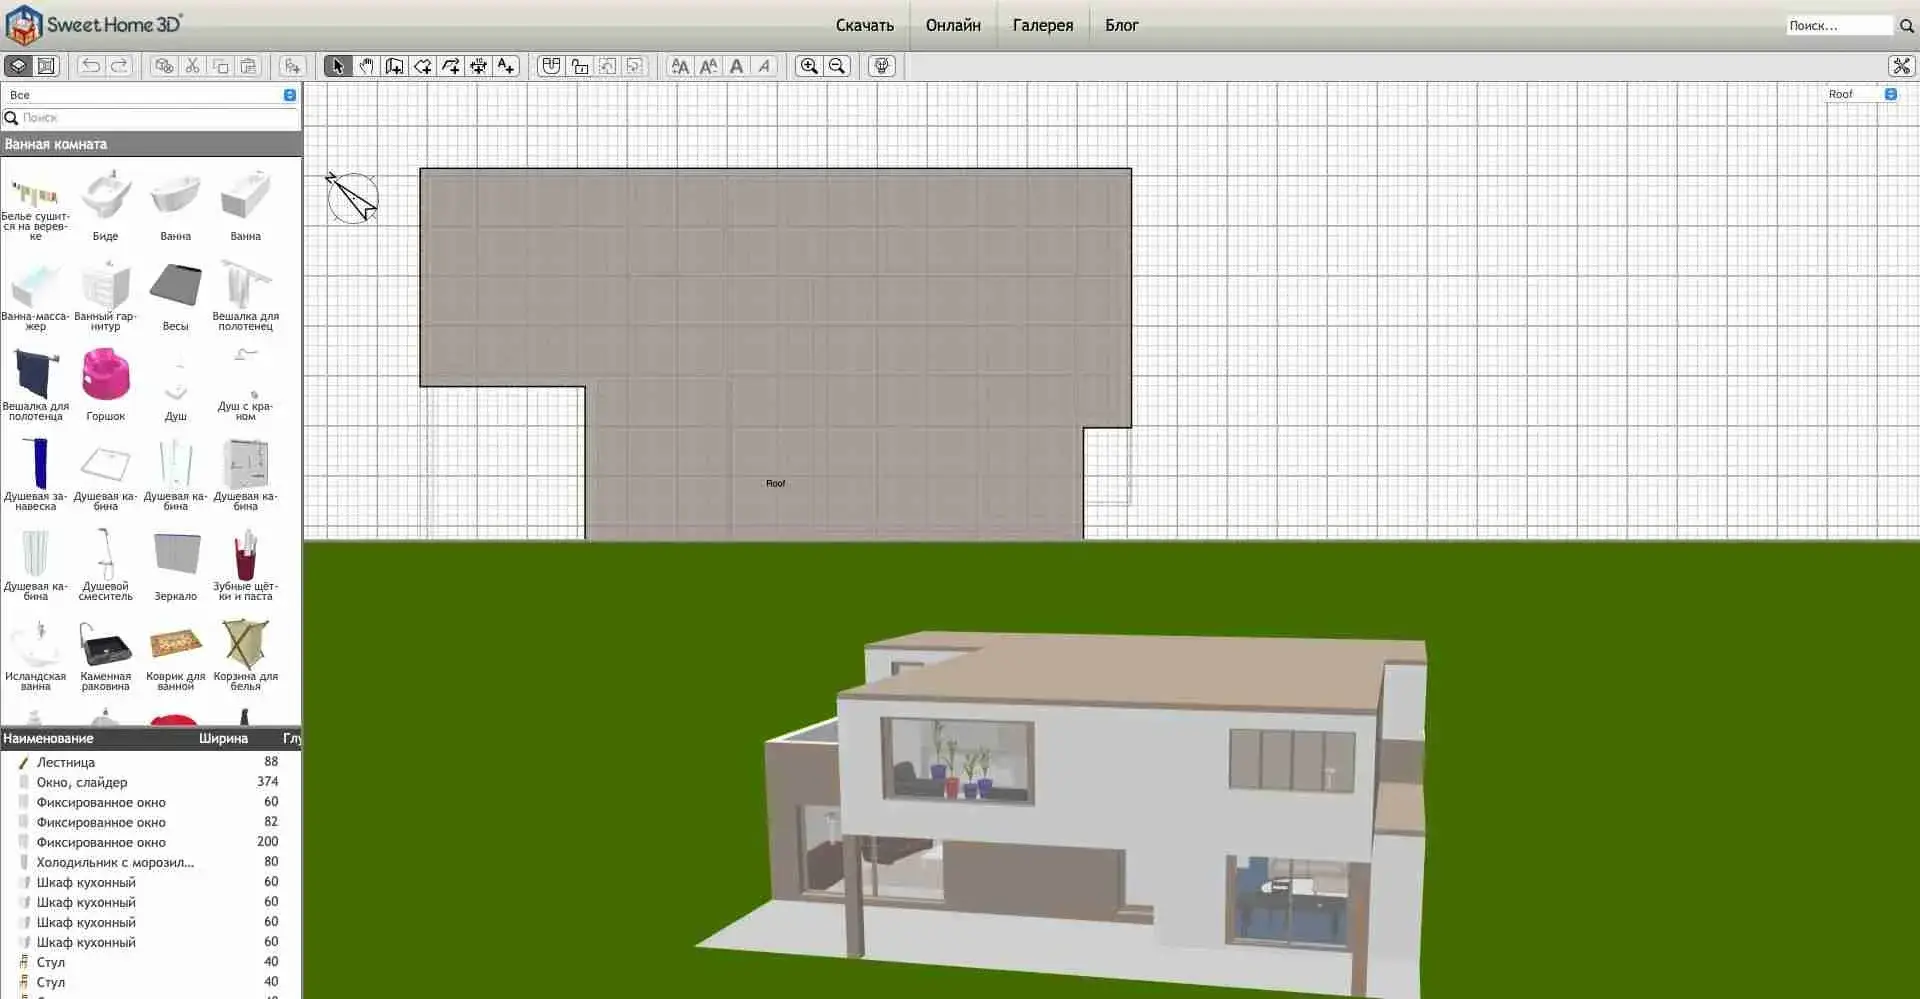Select the Окно, слайдер row

[151, 782]
